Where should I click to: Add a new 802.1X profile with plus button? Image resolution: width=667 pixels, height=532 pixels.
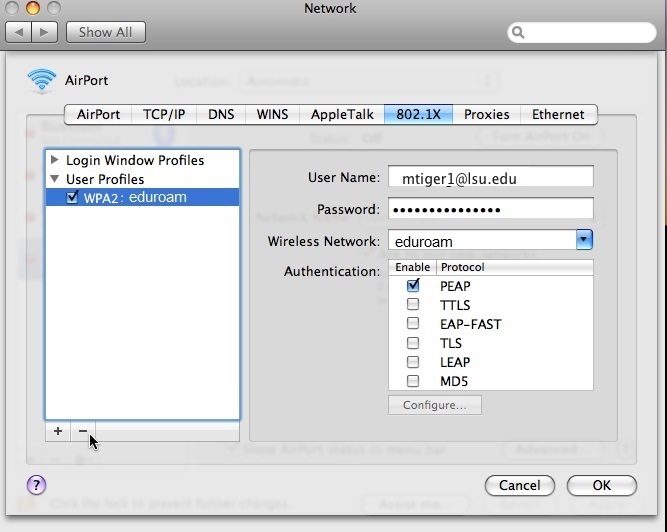pos(58,431)
